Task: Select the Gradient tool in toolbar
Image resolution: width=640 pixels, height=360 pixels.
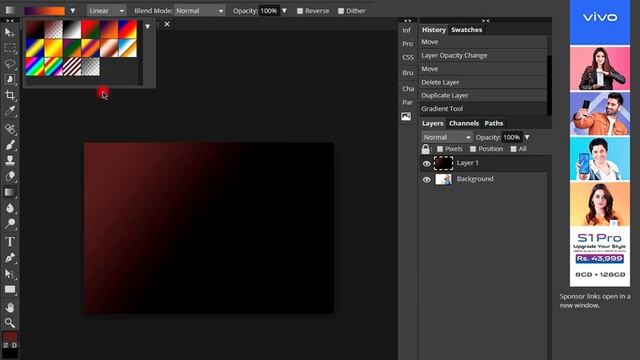Action: click(x=9, y=192)
